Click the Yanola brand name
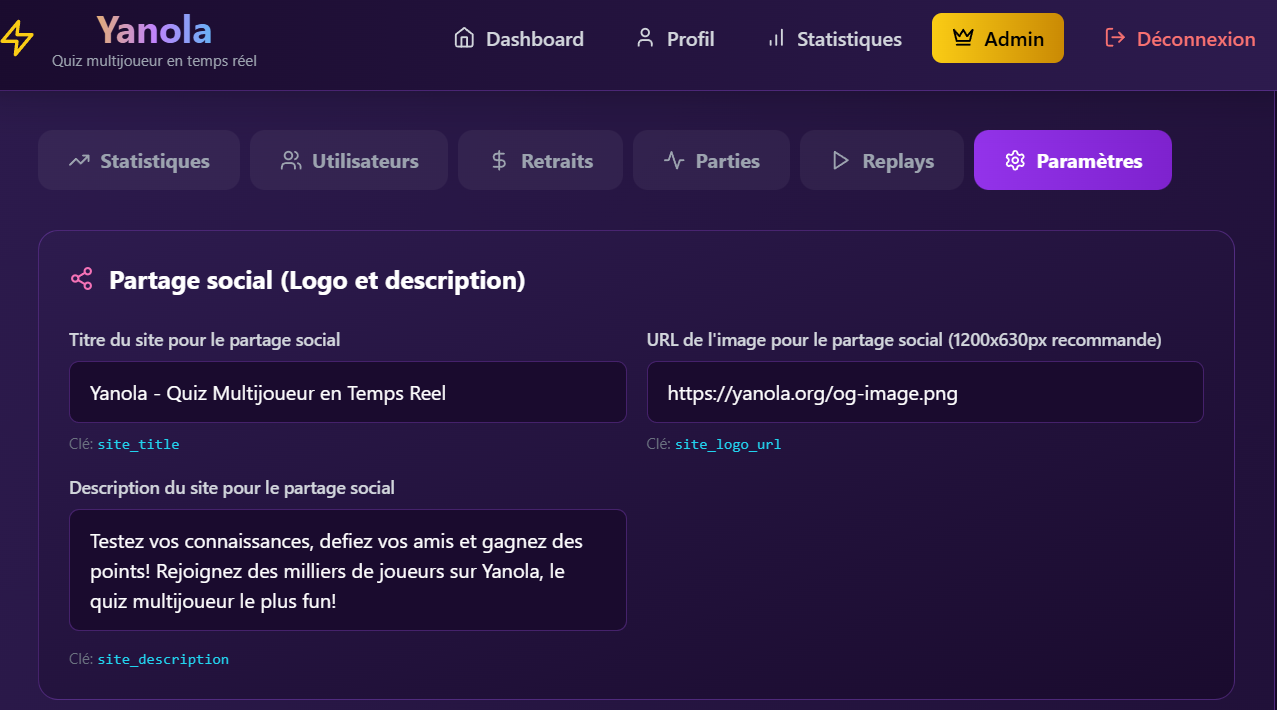Screen dimensions: 1277x710 154,30
